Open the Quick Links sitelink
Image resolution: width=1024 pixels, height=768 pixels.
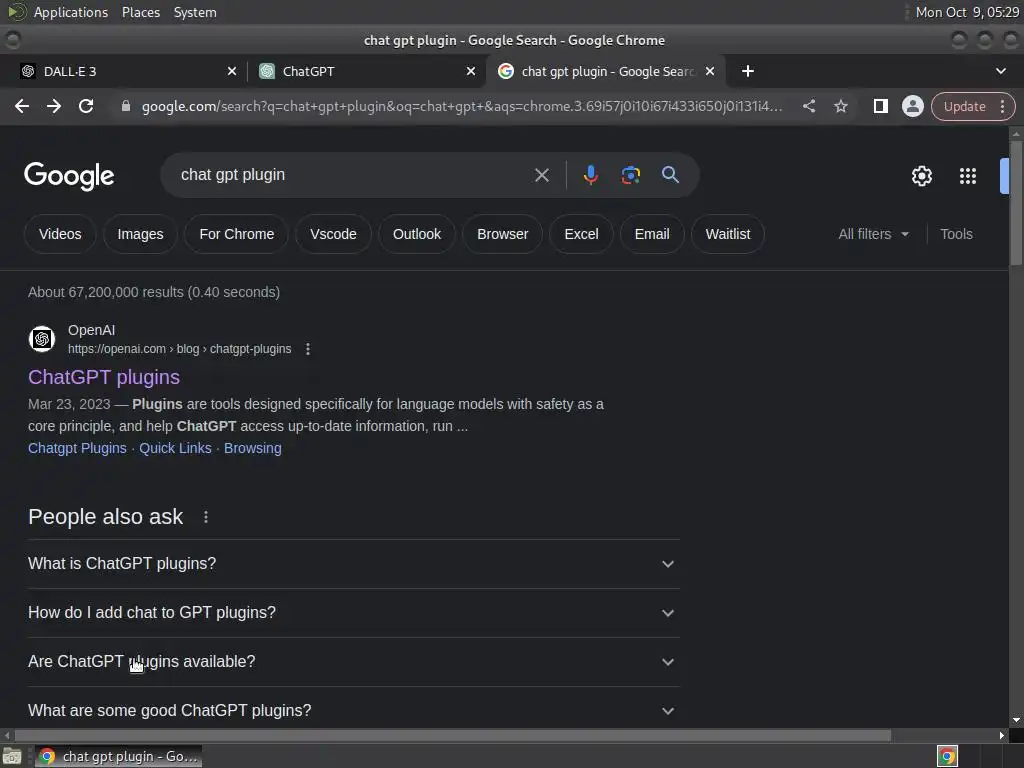pos(175,448)
